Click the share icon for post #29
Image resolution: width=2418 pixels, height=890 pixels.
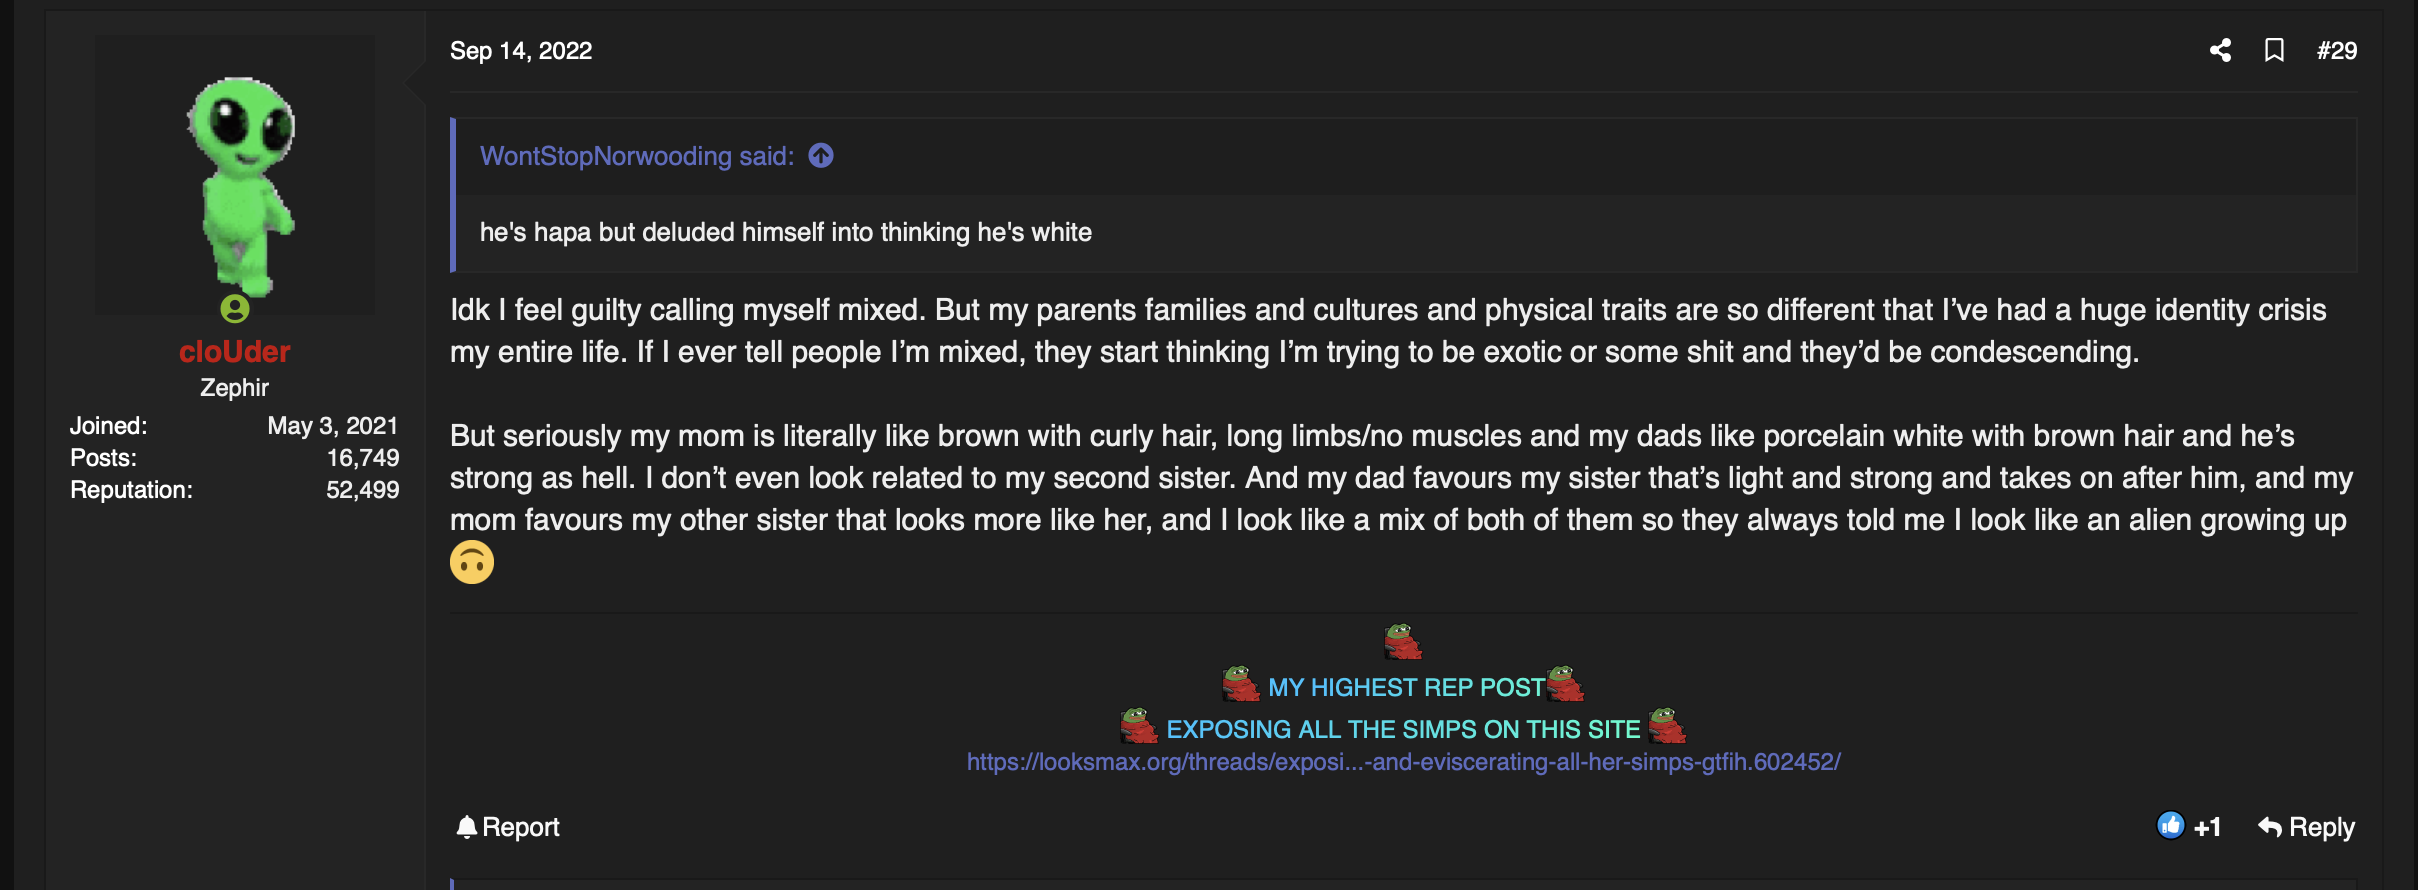[x=2220, y=50]
